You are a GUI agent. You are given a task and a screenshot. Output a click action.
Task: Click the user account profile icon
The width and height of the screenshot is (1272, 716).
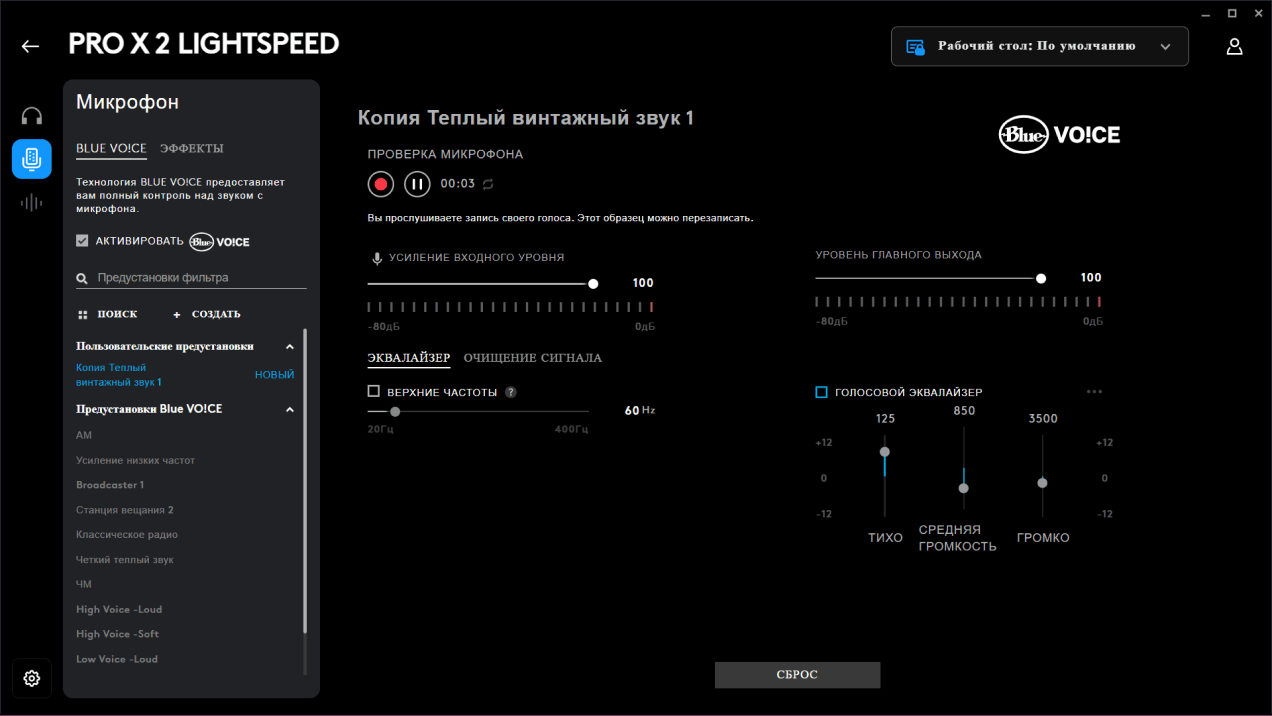(x=1235, y=46)
